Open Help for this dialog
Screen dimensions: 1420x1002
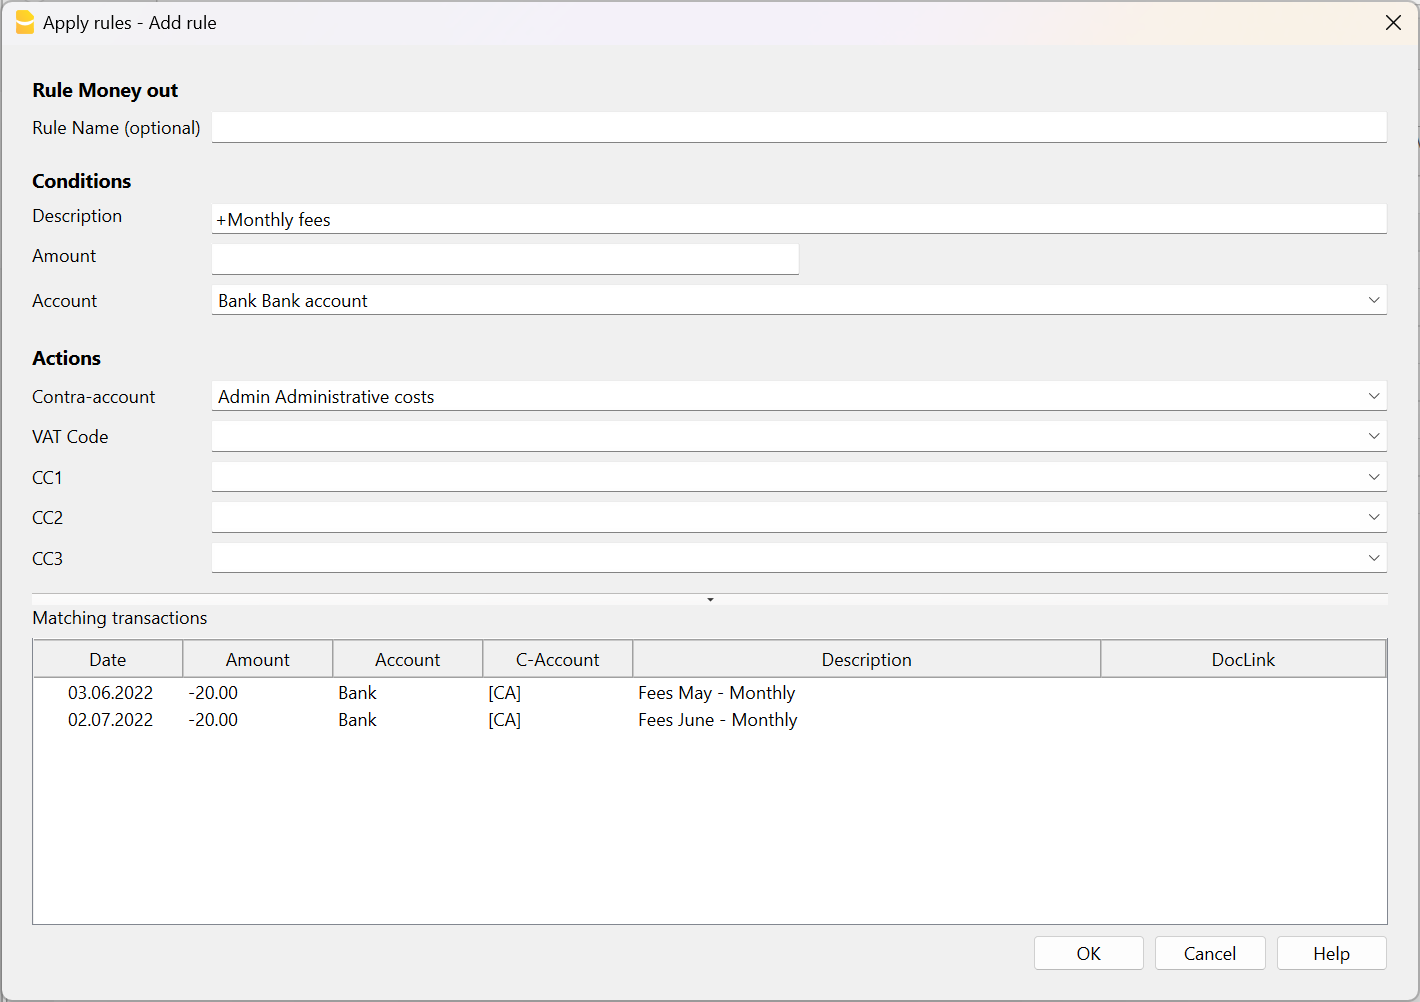pos(1331,954)
